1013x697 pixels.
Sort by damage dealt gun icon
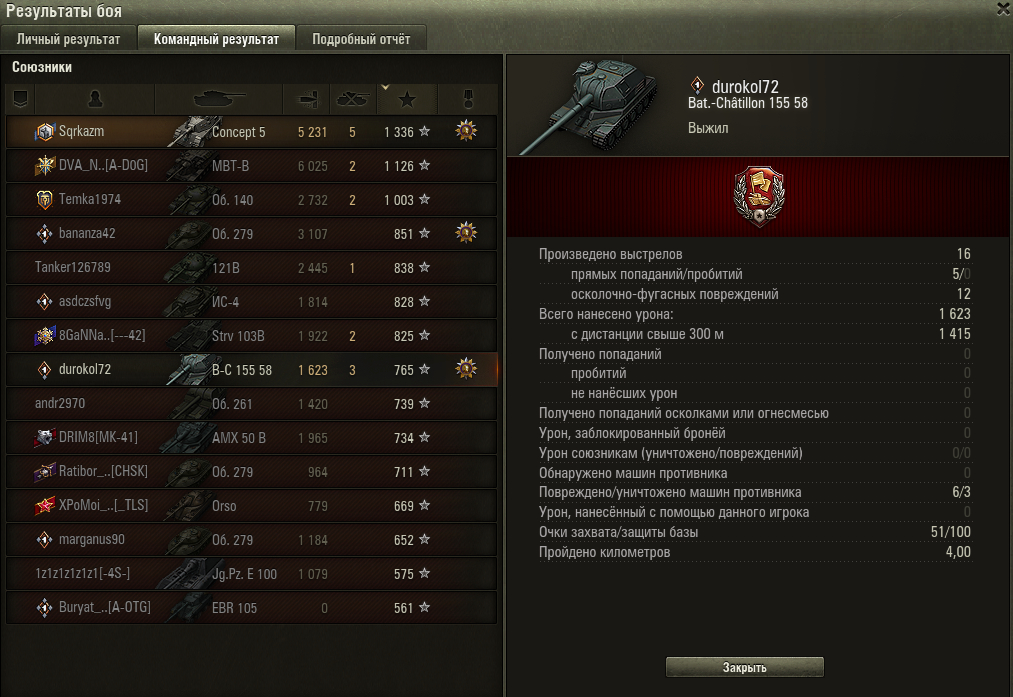pyautogui.click(x=309, y=99)
